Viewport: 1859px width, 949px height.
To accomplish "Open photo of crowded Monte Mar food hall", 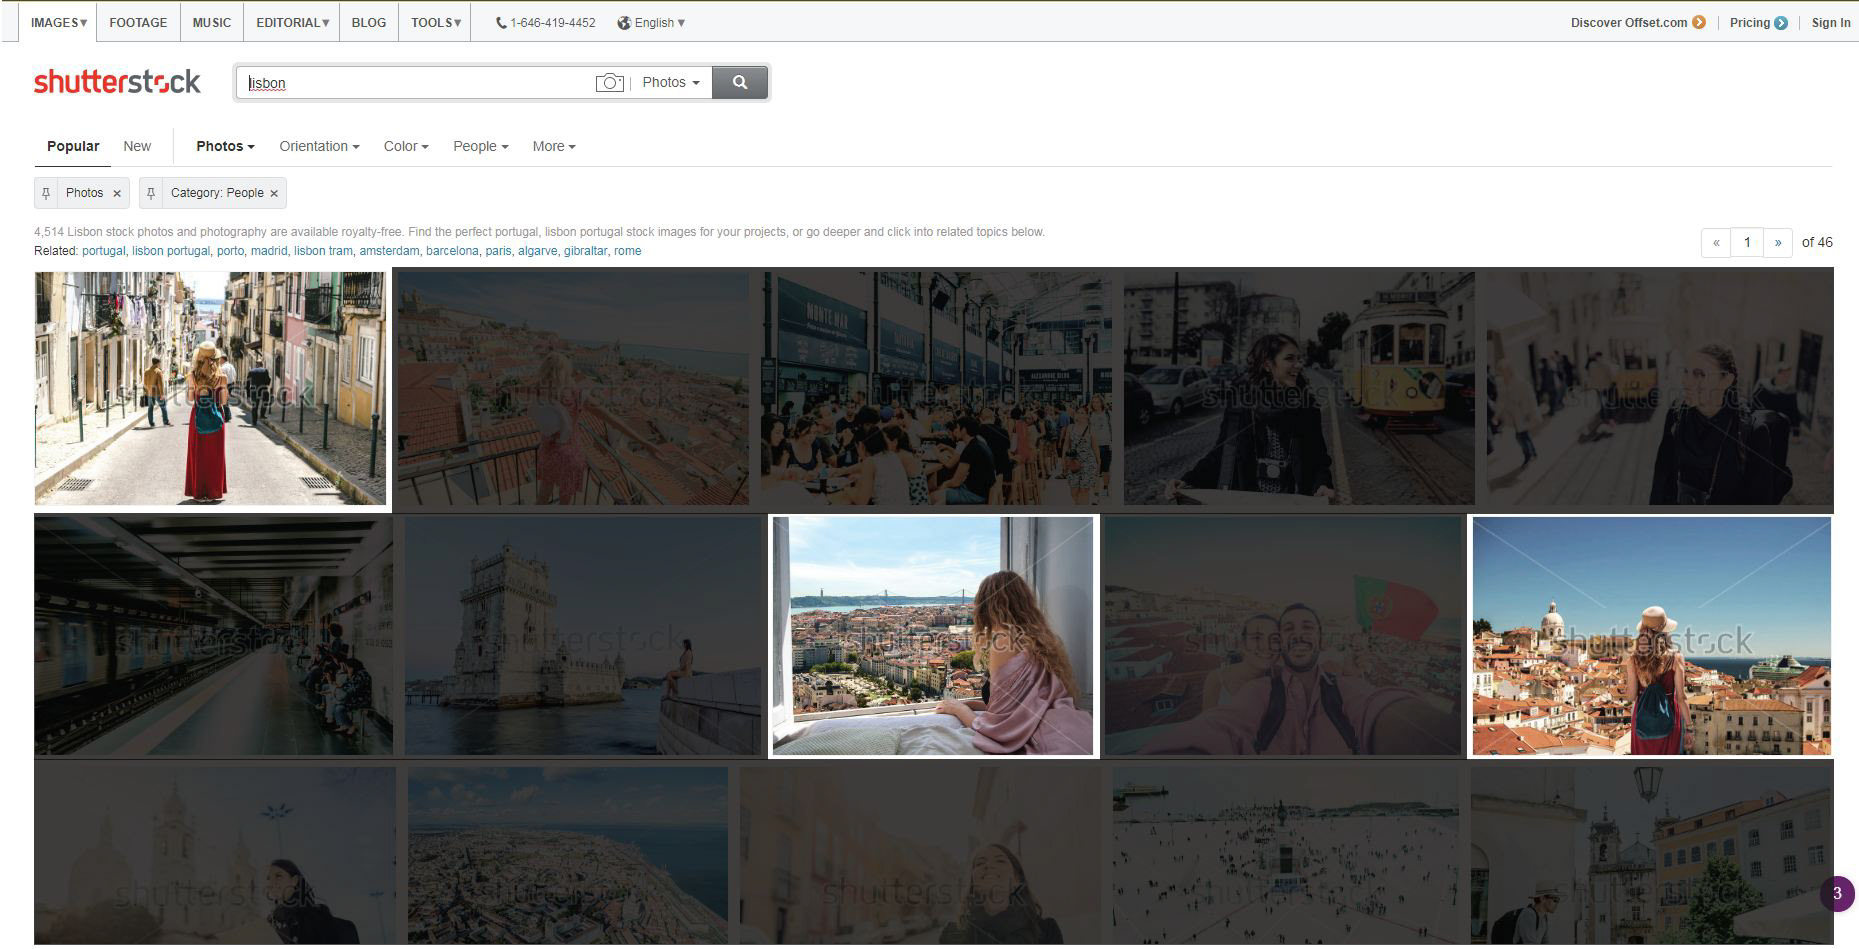I will [x=936, y=388].
